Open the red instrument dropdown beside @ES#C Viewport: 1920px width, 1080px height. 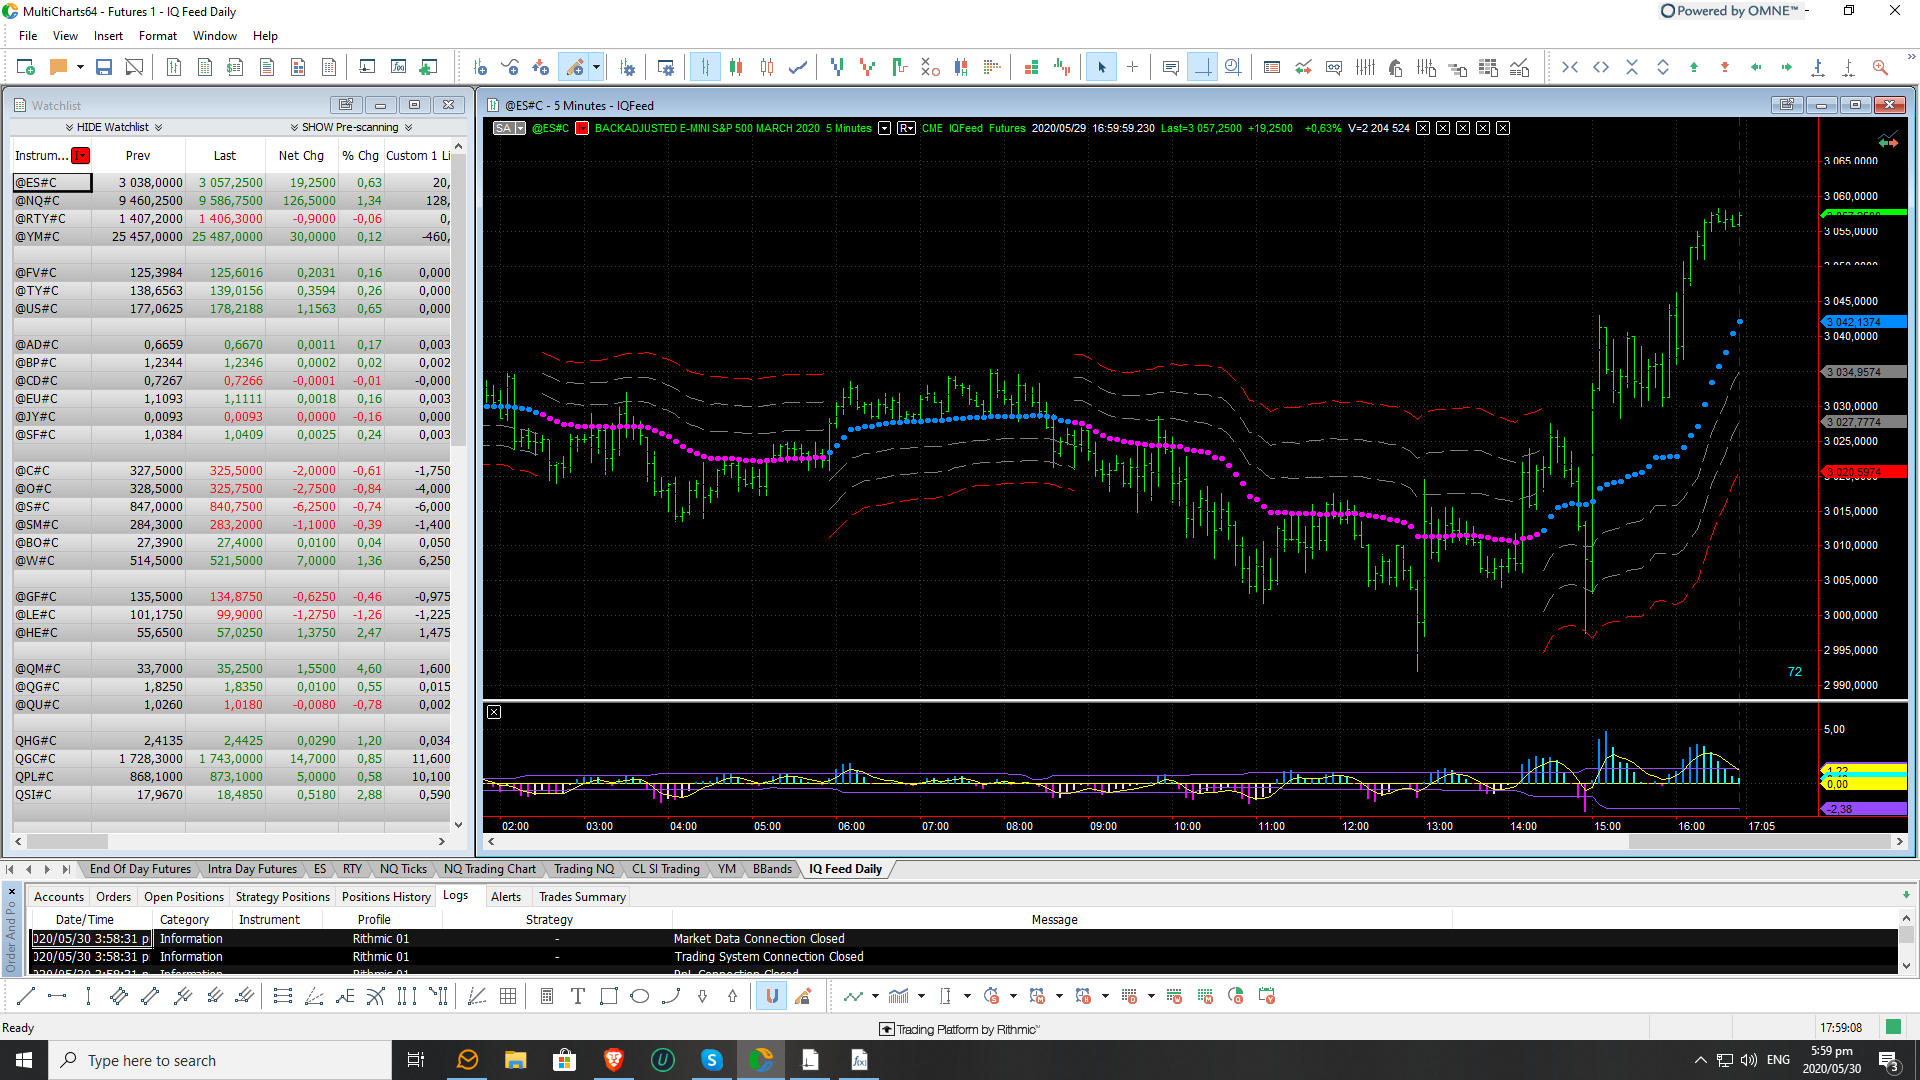click(x=581, y=128)
